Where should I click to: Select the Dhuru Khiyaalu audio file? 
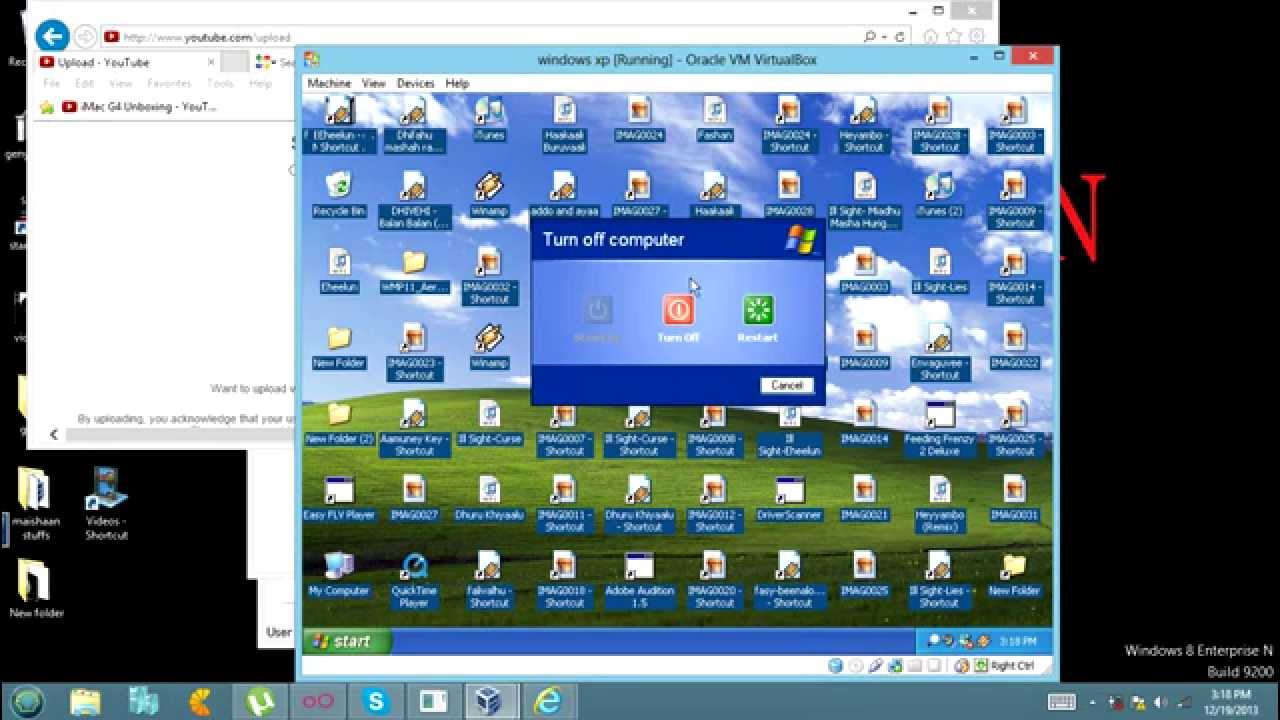point(489,497)
